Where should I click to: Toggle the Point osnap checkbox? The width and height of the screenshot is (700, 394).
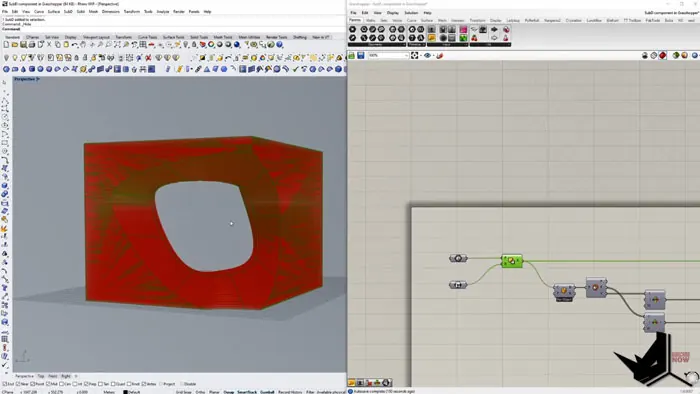point(33,384)
